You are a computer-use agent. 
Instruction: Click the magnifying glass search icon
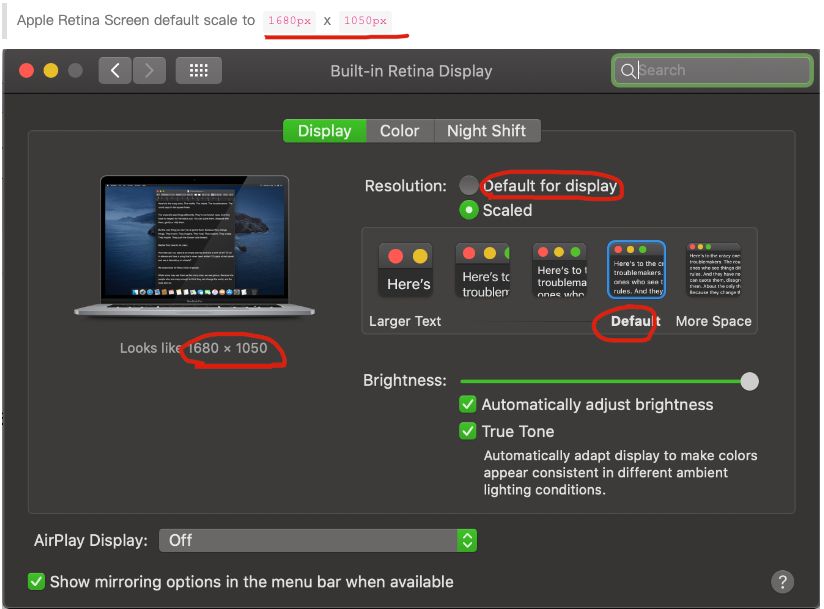coord(627,70)
